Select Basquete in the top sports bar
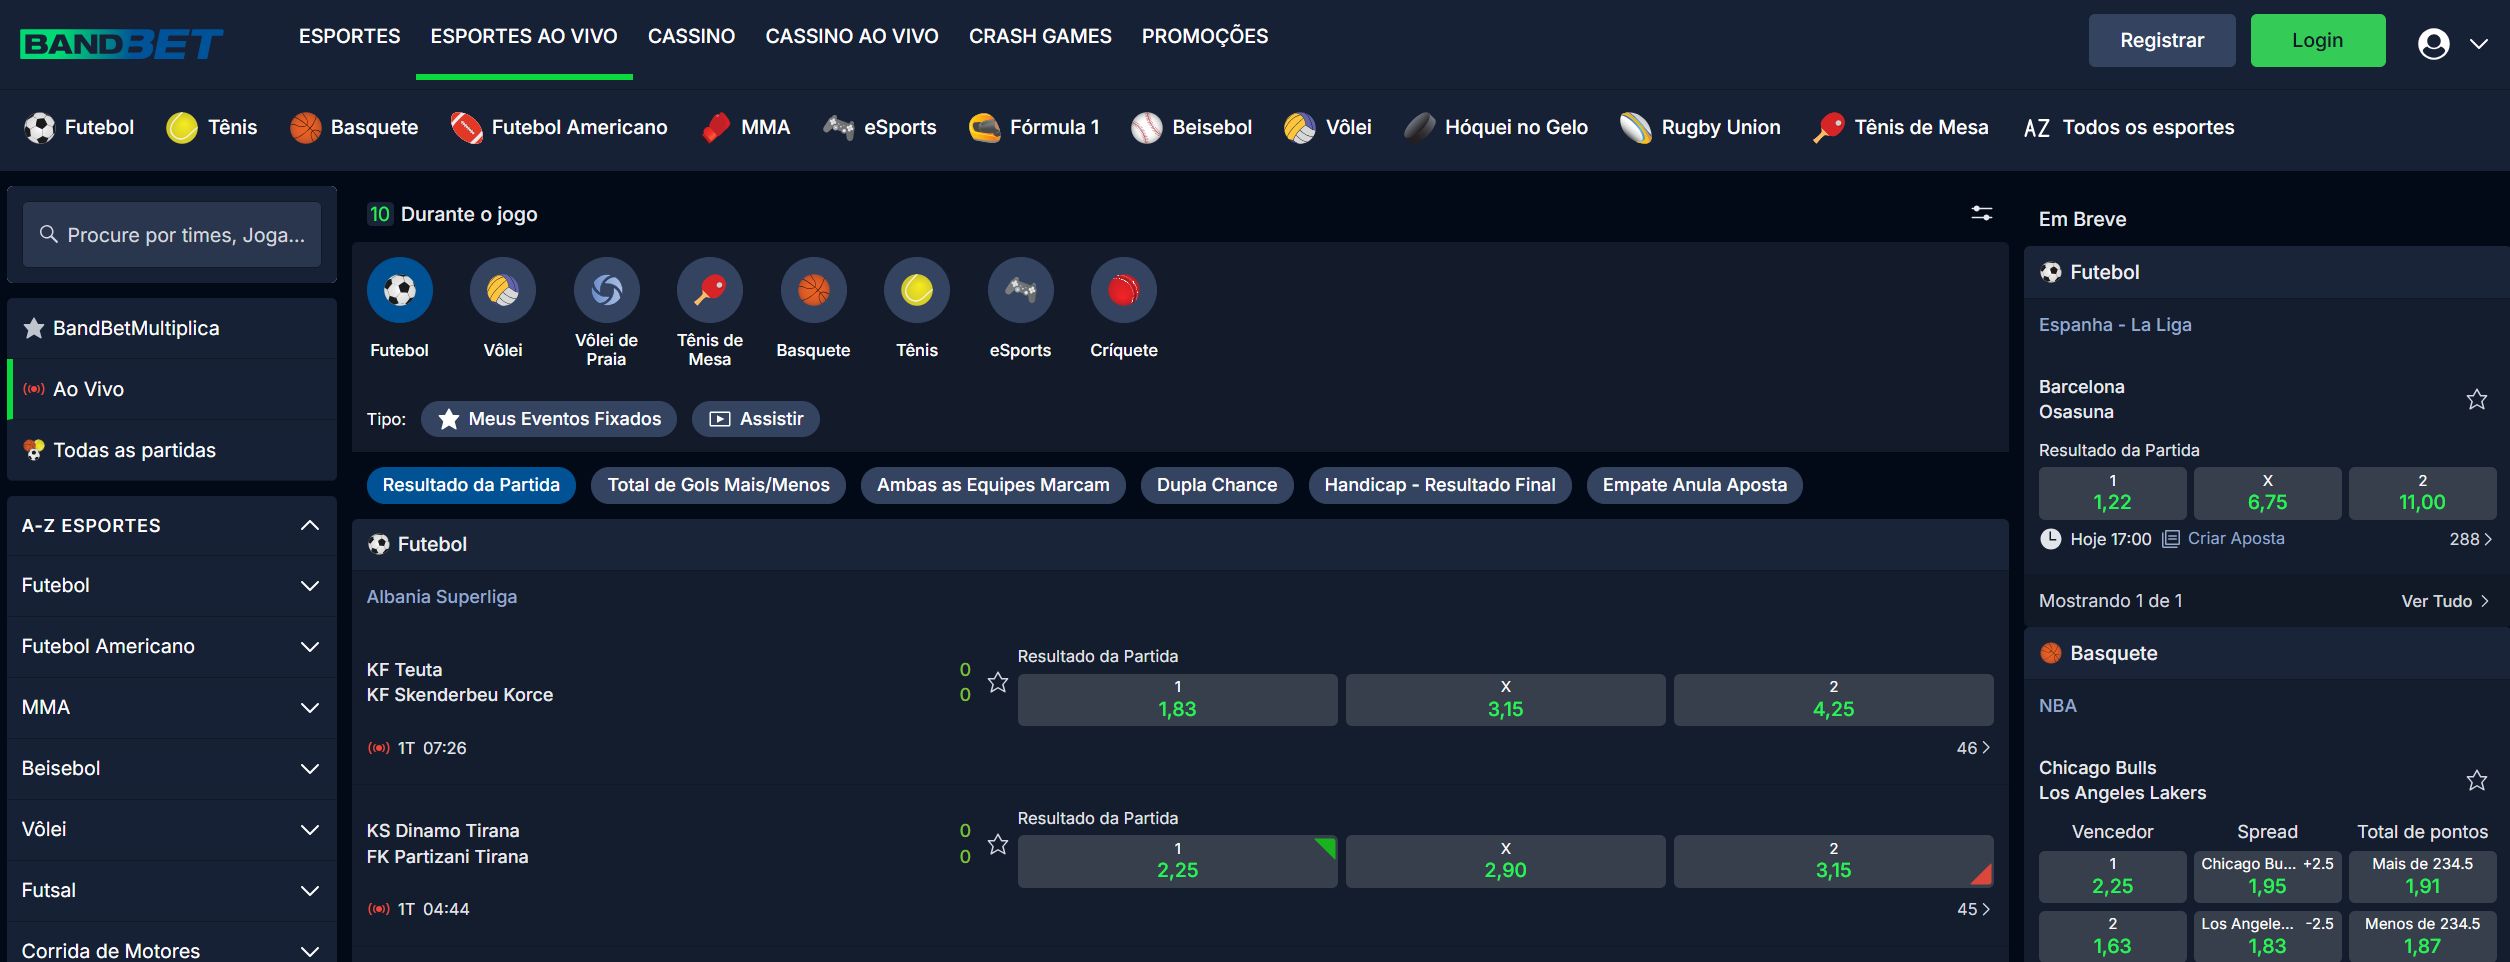 (354, 127)
